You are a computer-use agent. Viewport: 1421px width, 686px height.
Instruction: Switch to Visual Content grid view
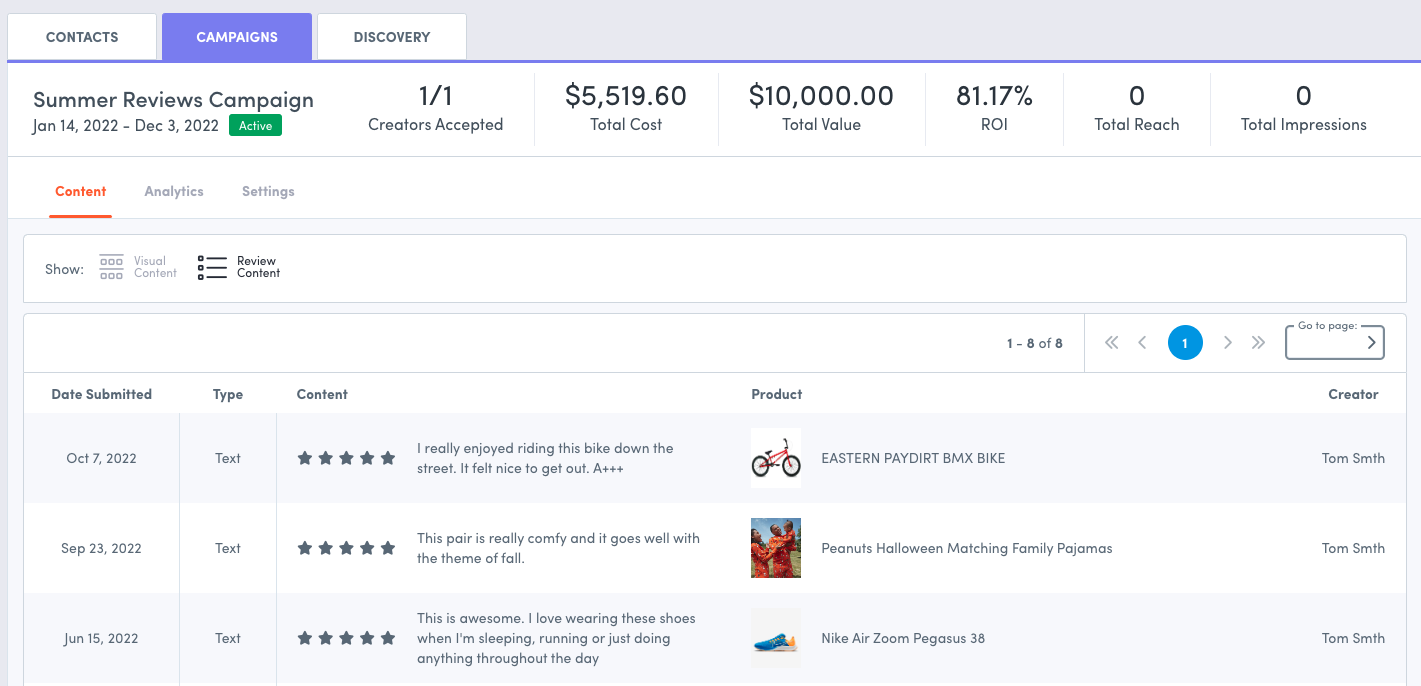(138, 267)
